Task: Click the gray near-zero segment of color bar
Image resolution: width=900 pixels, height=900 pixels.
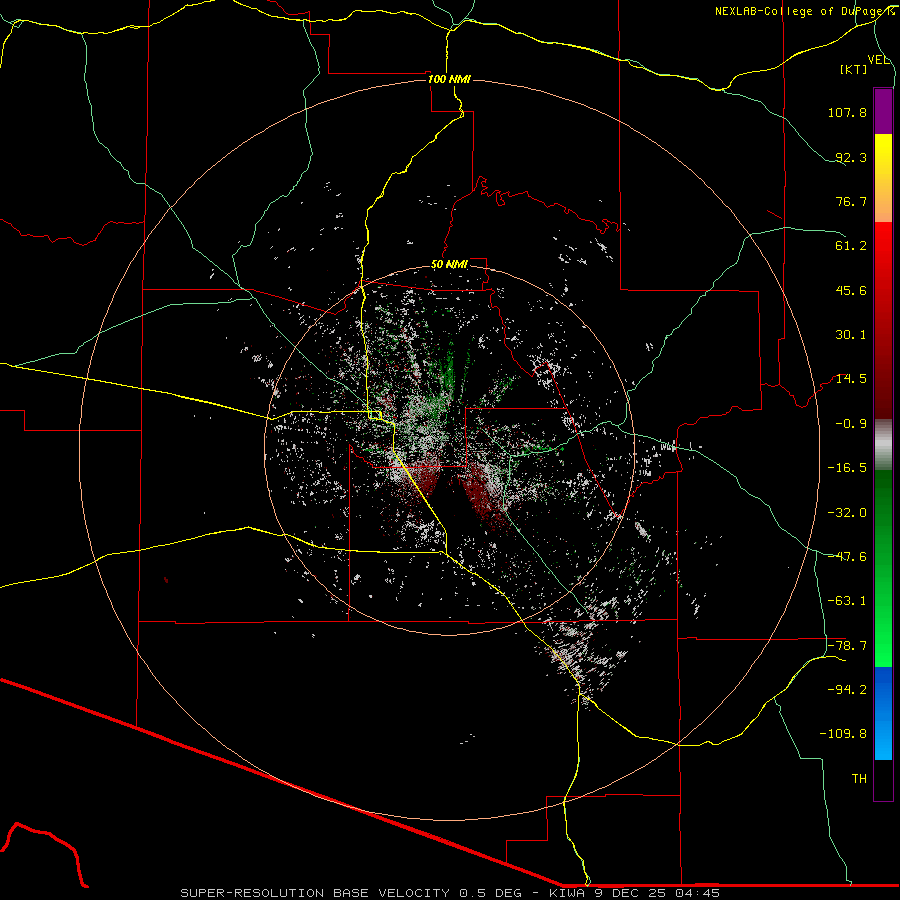Action: point(883,445)
